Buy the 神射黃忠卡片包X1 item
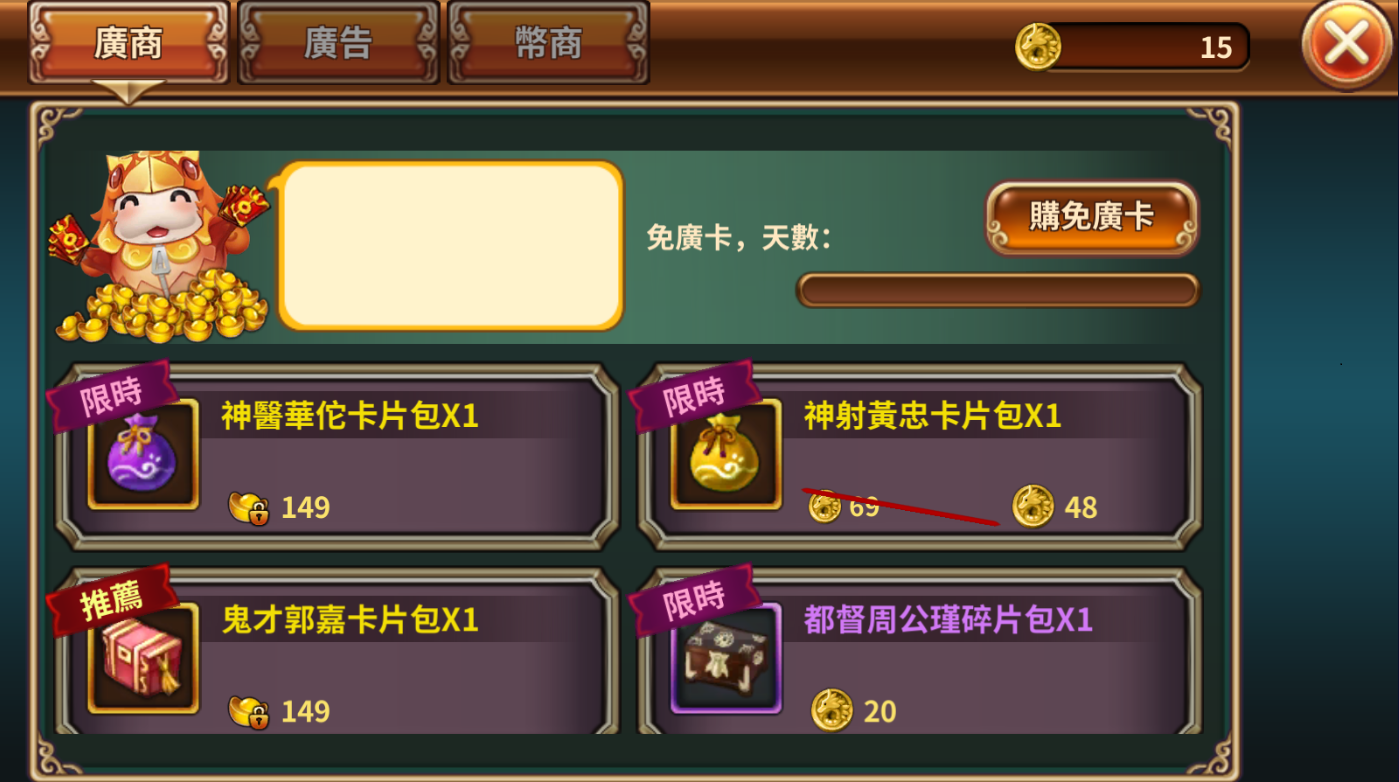 [x=919, y=456]
